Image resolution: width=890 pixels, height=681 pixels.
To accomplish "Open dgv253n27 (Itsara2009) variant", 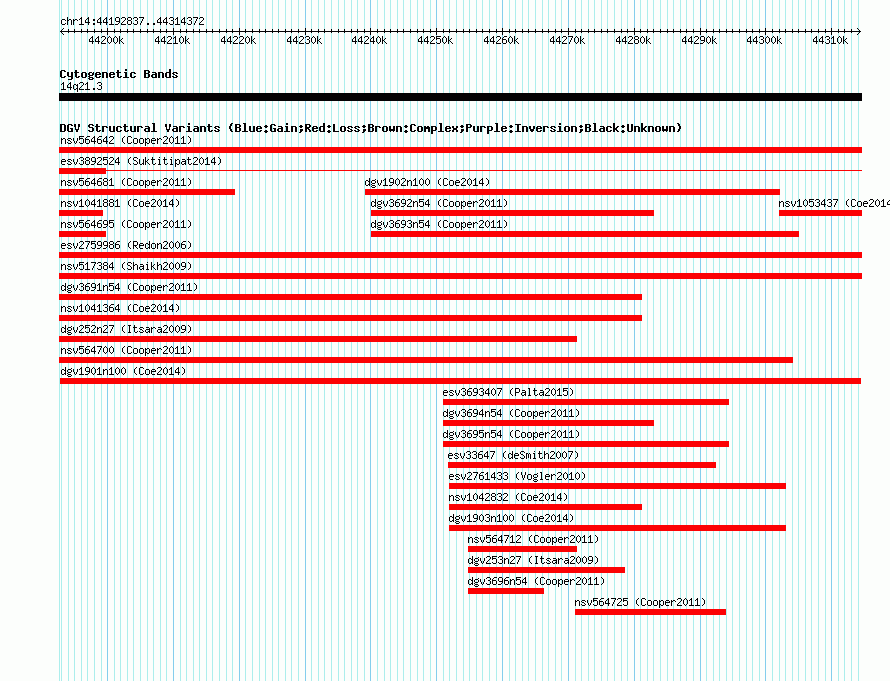I will pos(533,560).
